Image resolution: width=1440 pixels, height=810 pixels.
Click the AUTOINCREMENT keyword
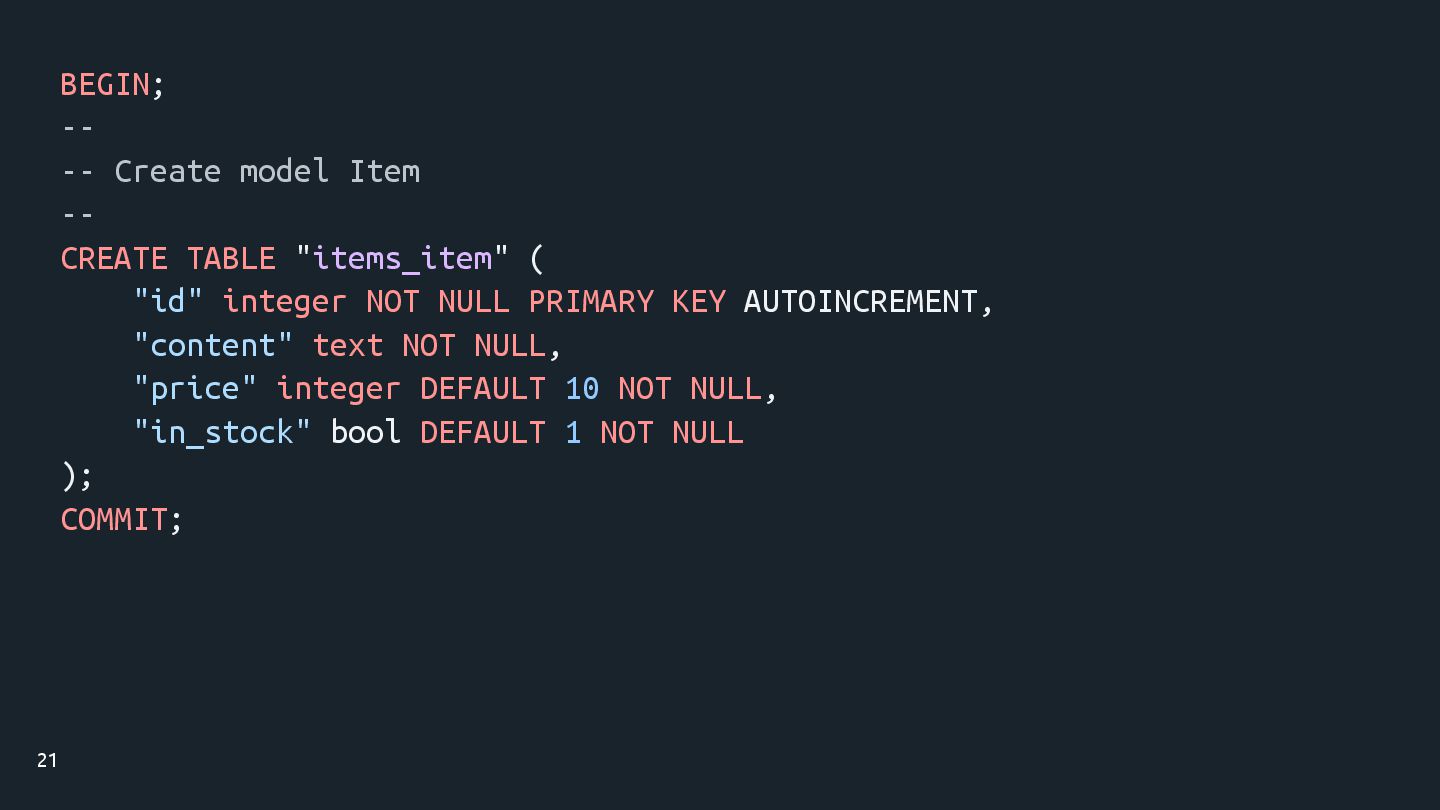(x=860, y=302)
